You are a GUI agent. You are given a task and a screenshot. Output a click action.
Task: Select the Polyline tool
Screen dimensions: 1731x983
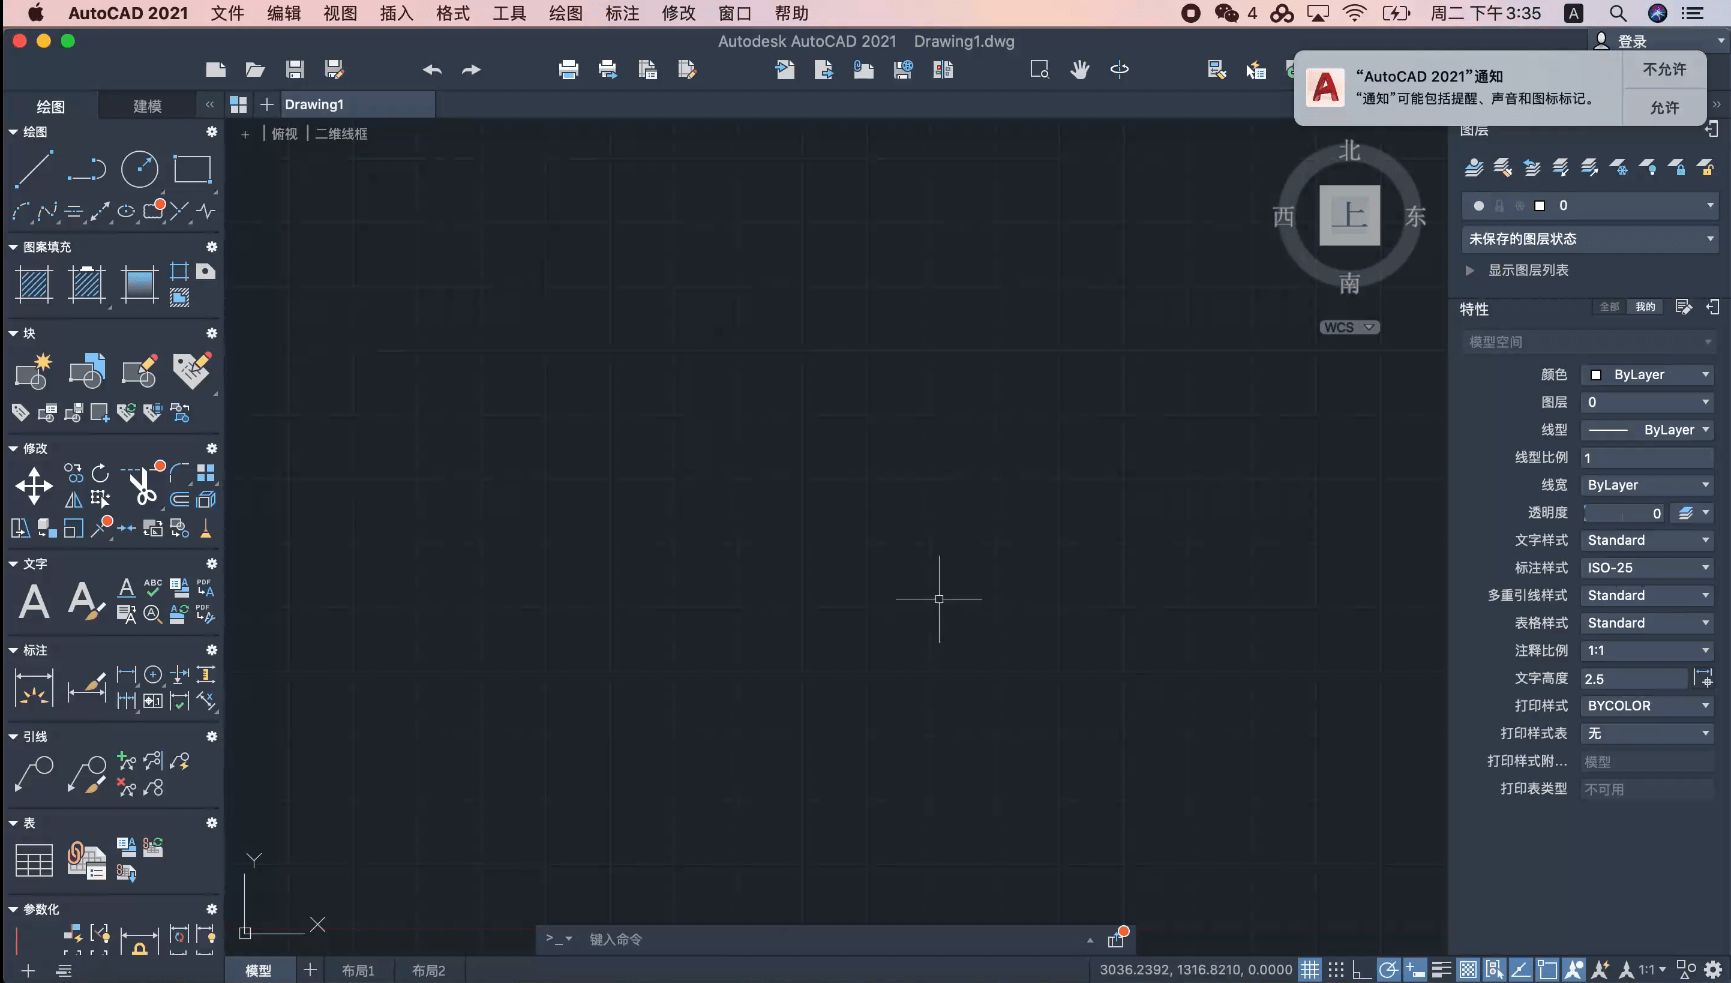point(87,169)
